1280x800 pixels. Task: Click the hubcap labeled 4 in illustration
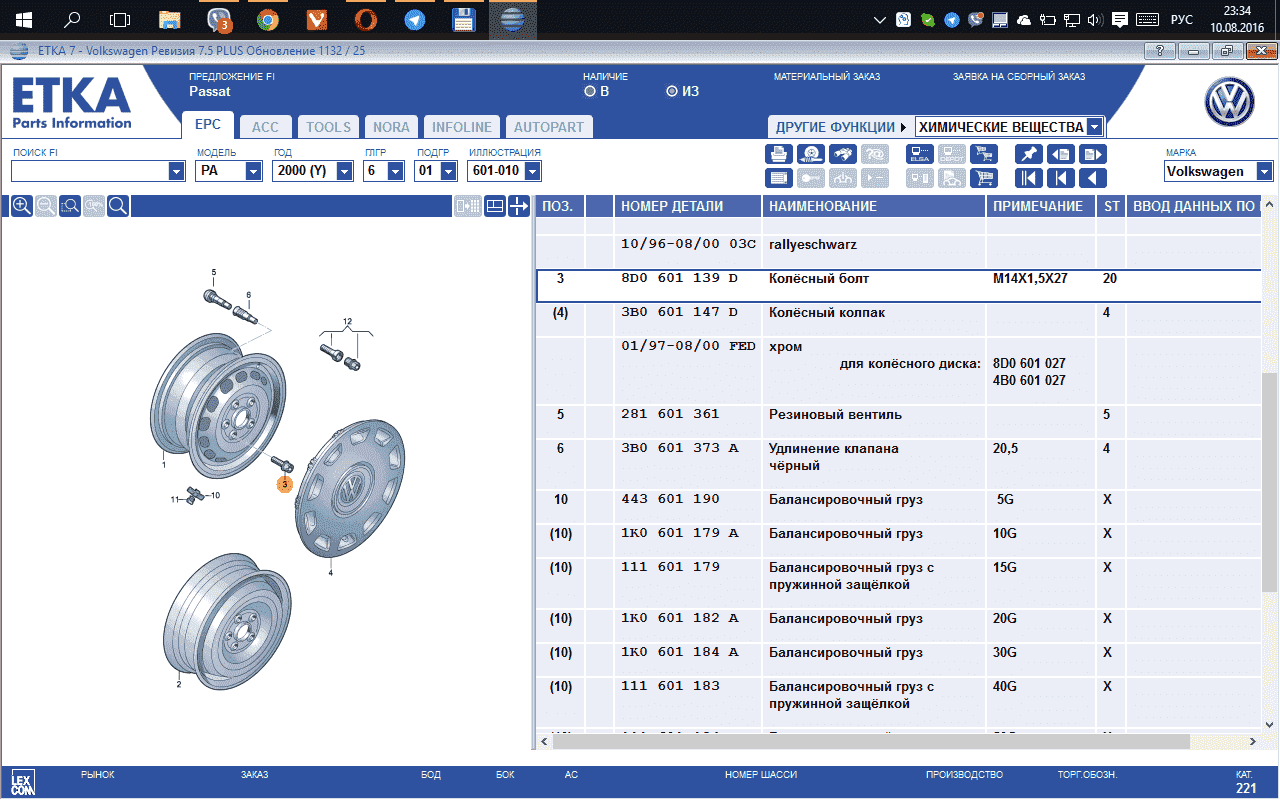point(350,490)
